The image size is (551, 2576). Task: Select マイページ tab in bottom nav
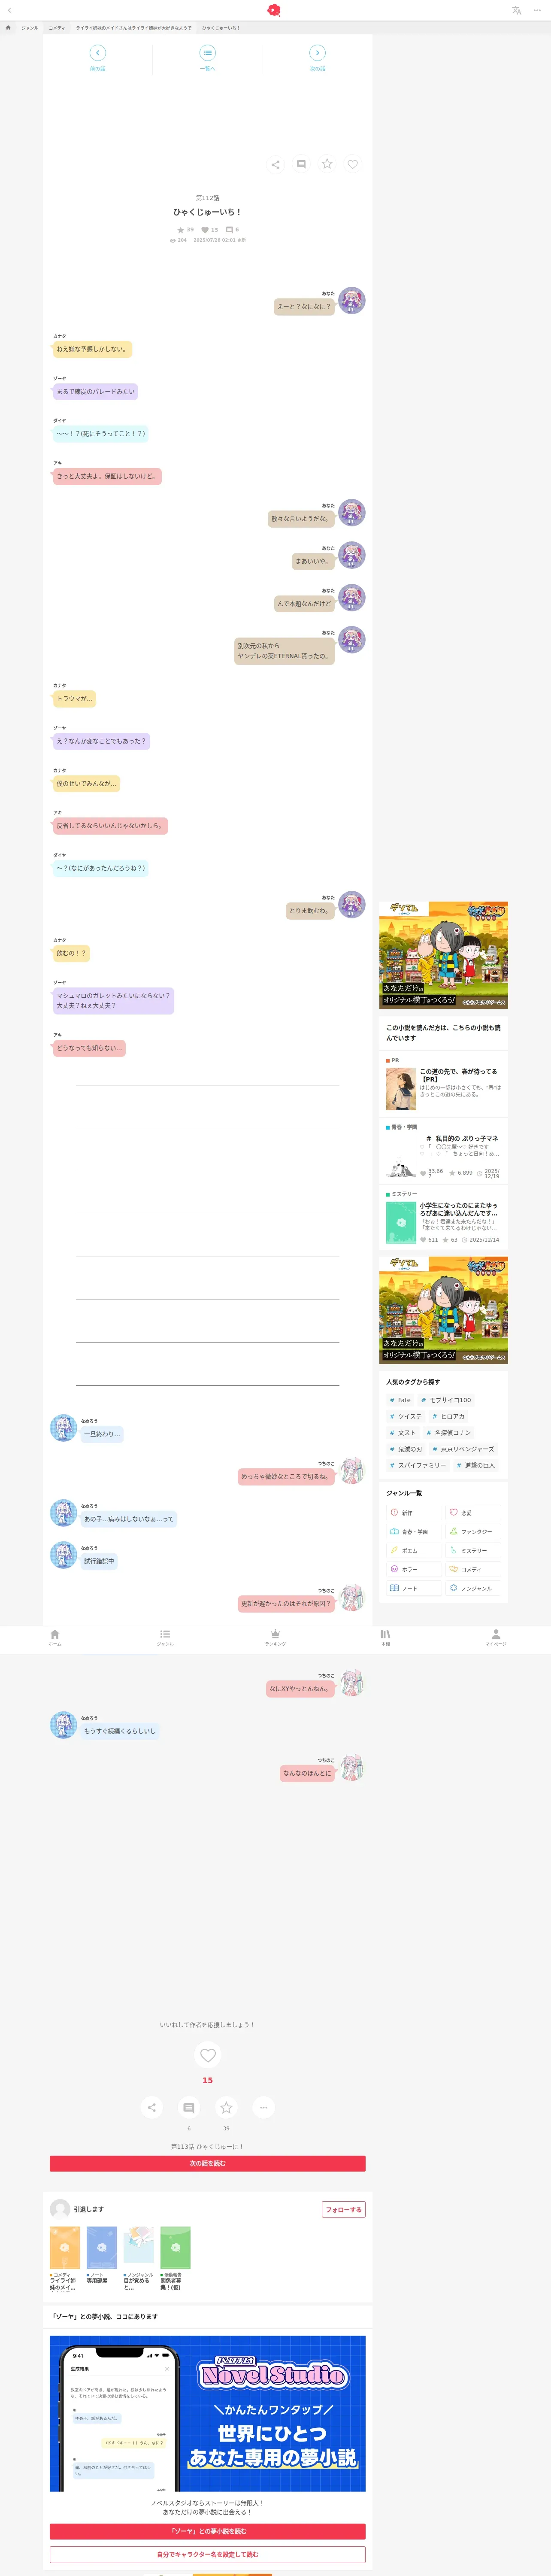(x=496, y=1637)
